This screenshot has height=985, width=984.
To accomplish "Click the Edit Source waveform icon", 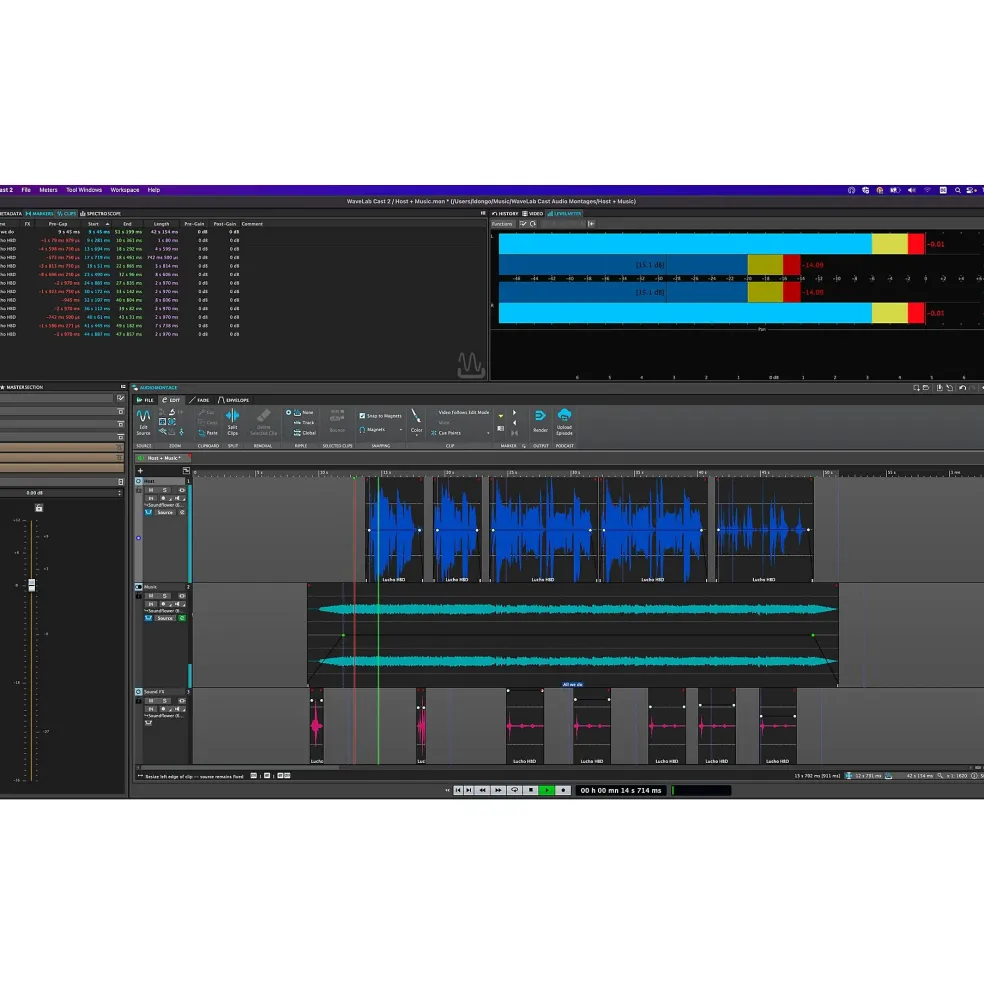I will [x=144, y=416].
